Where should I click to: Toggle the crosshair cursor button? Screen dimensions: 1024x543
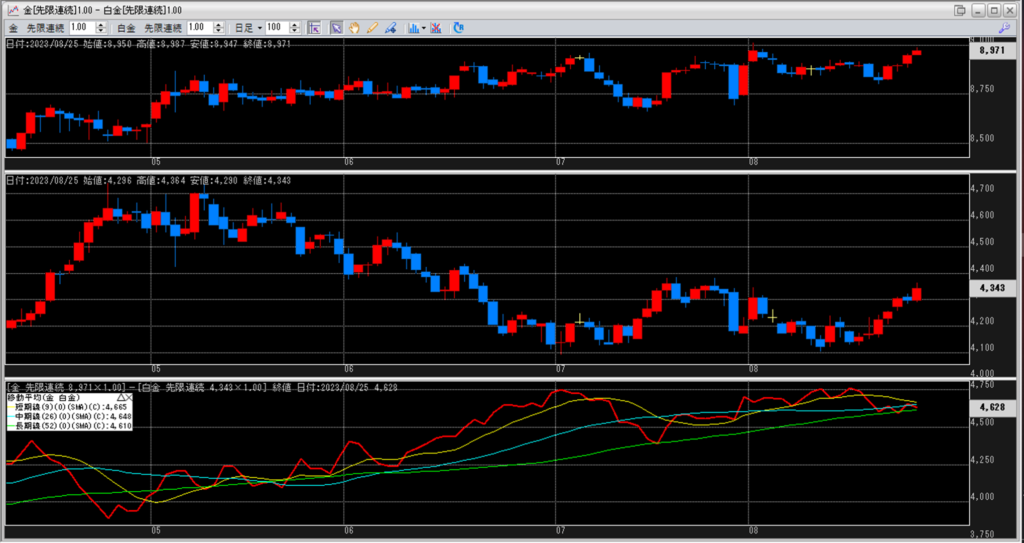[x=313, y=27]
